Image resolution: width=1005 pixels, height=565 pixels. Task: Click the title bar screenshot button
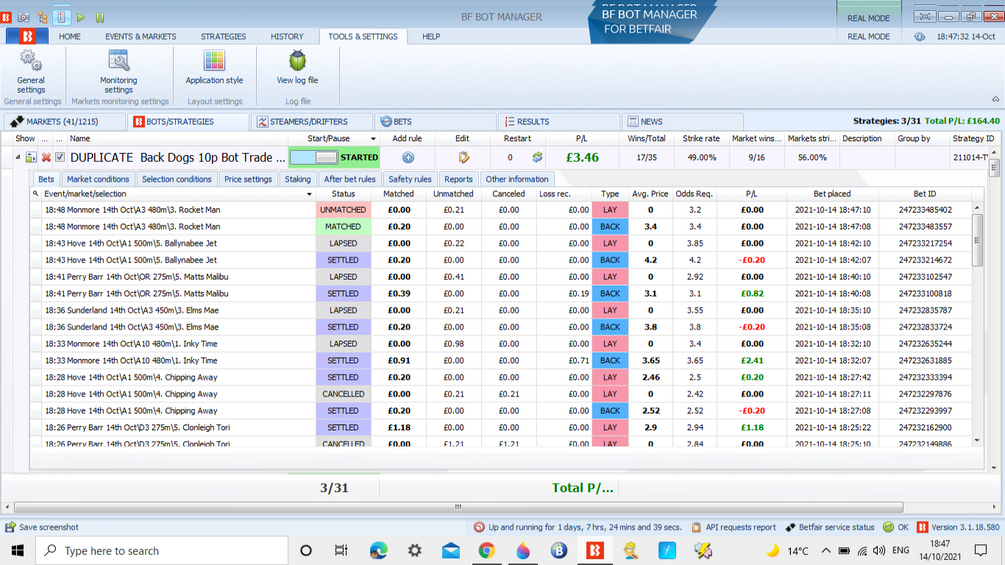(925, 17)
